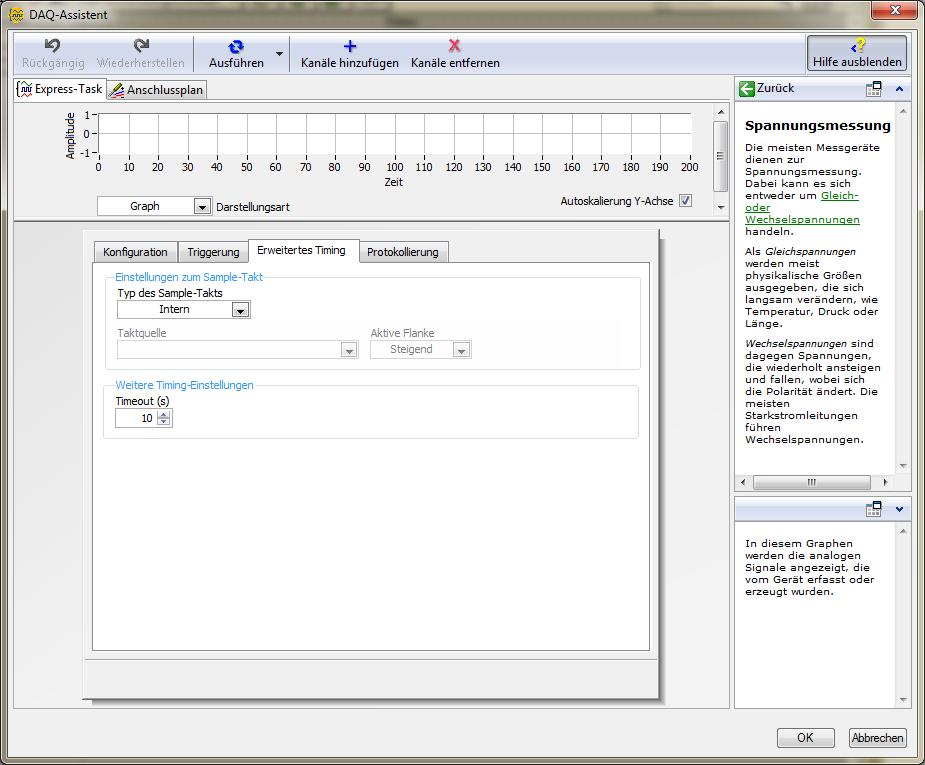Remove channels with Kanäle entfernen

pyautogui.click(x=455, y=54)
